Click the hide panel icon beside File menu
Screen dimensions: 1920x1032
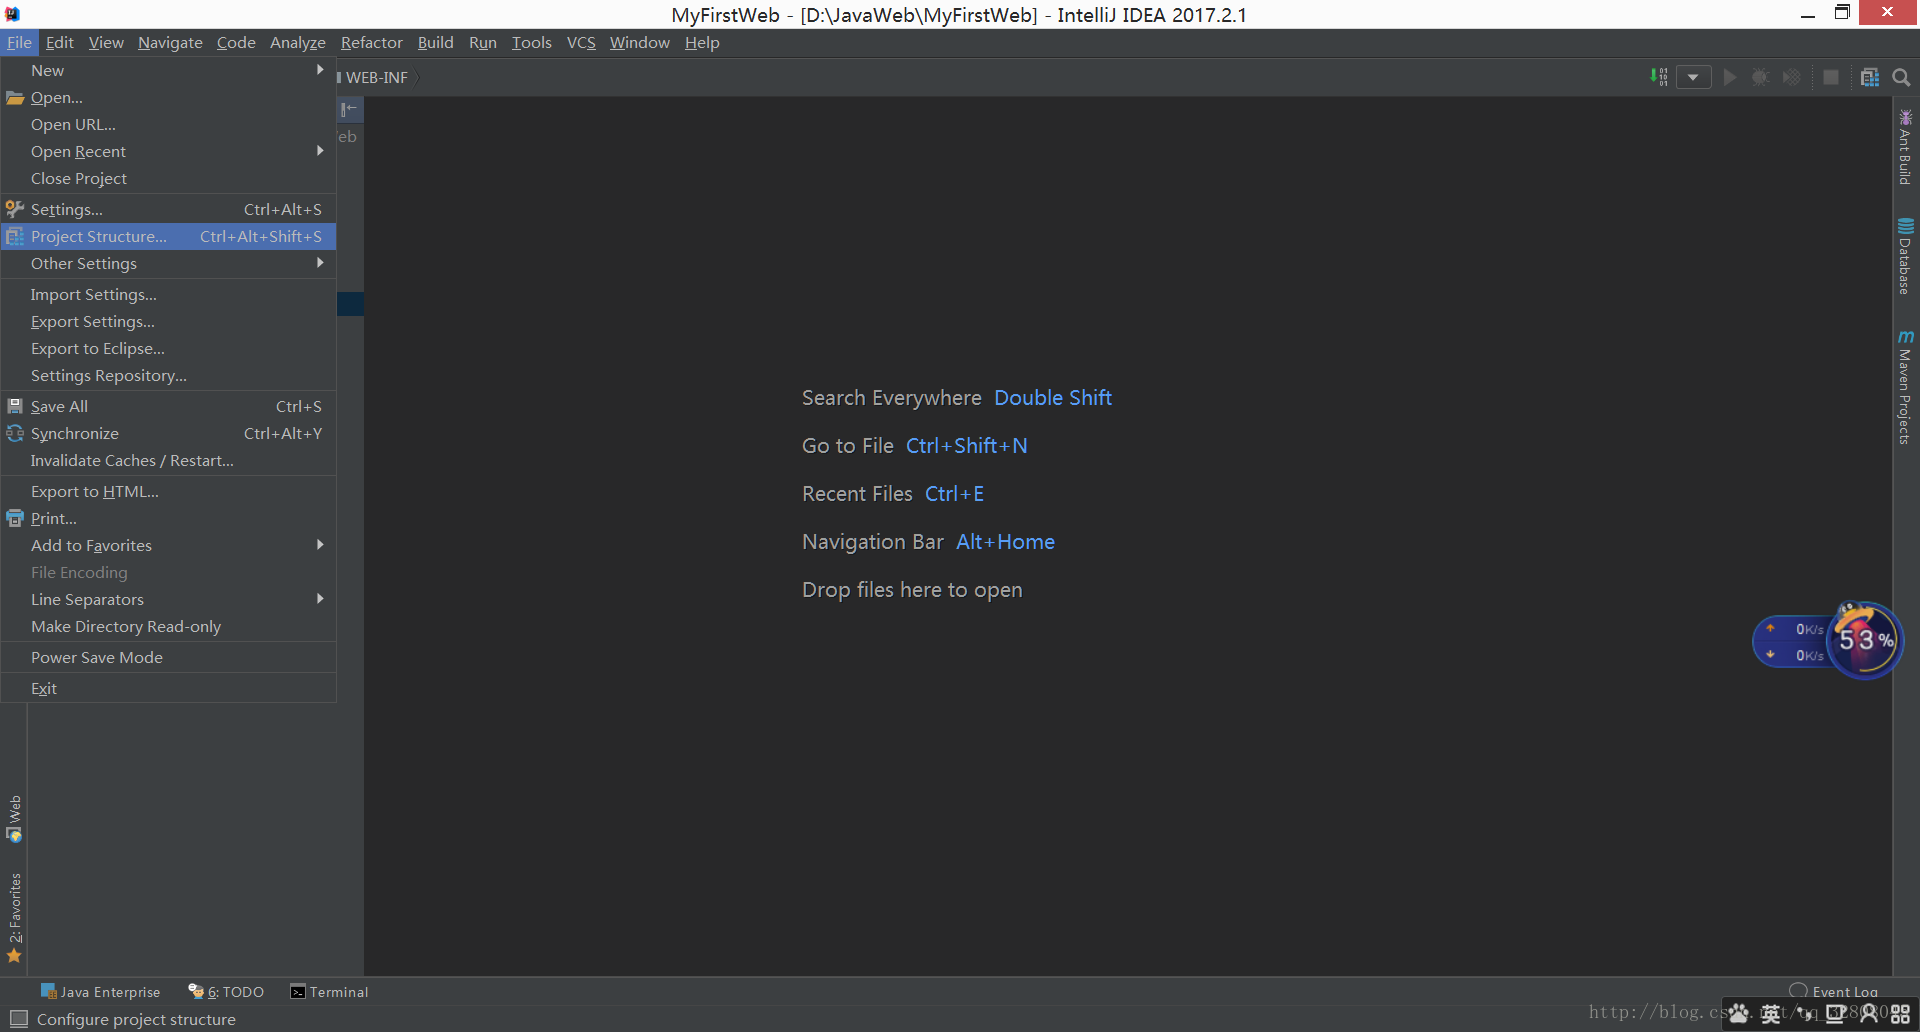pos(349,109)
